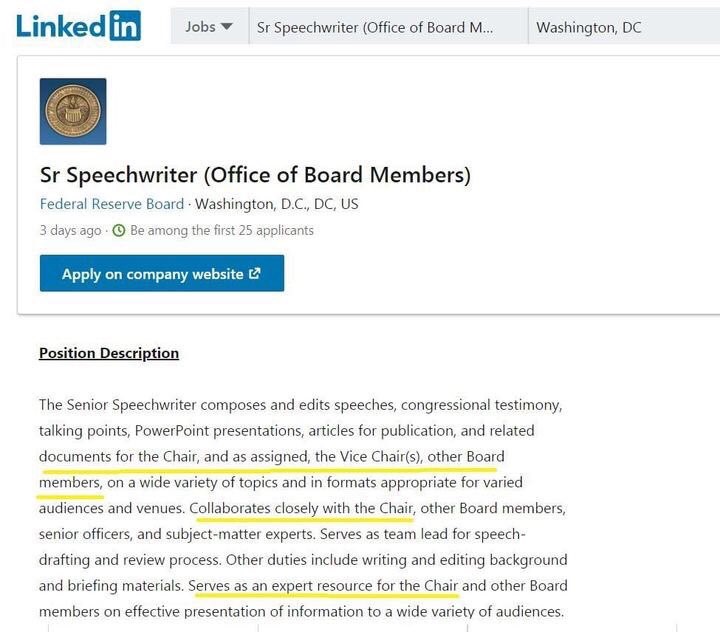Click 'Be among the first 25 applicants'
The width and height of the screenshot is (720, 632).
tap(222, 230)
